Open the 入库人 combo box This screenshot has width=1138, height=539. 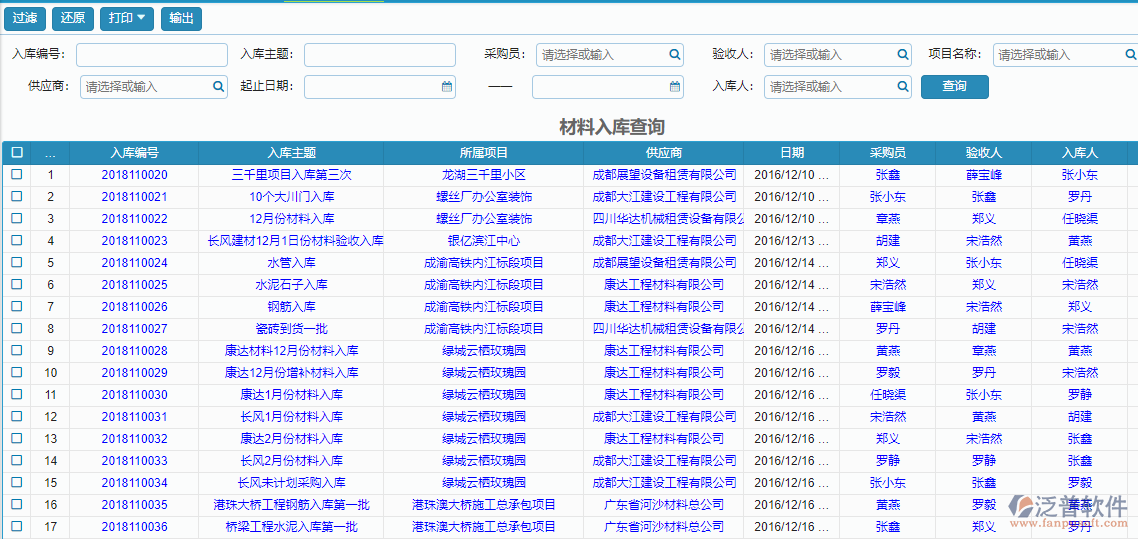(838, 87)
